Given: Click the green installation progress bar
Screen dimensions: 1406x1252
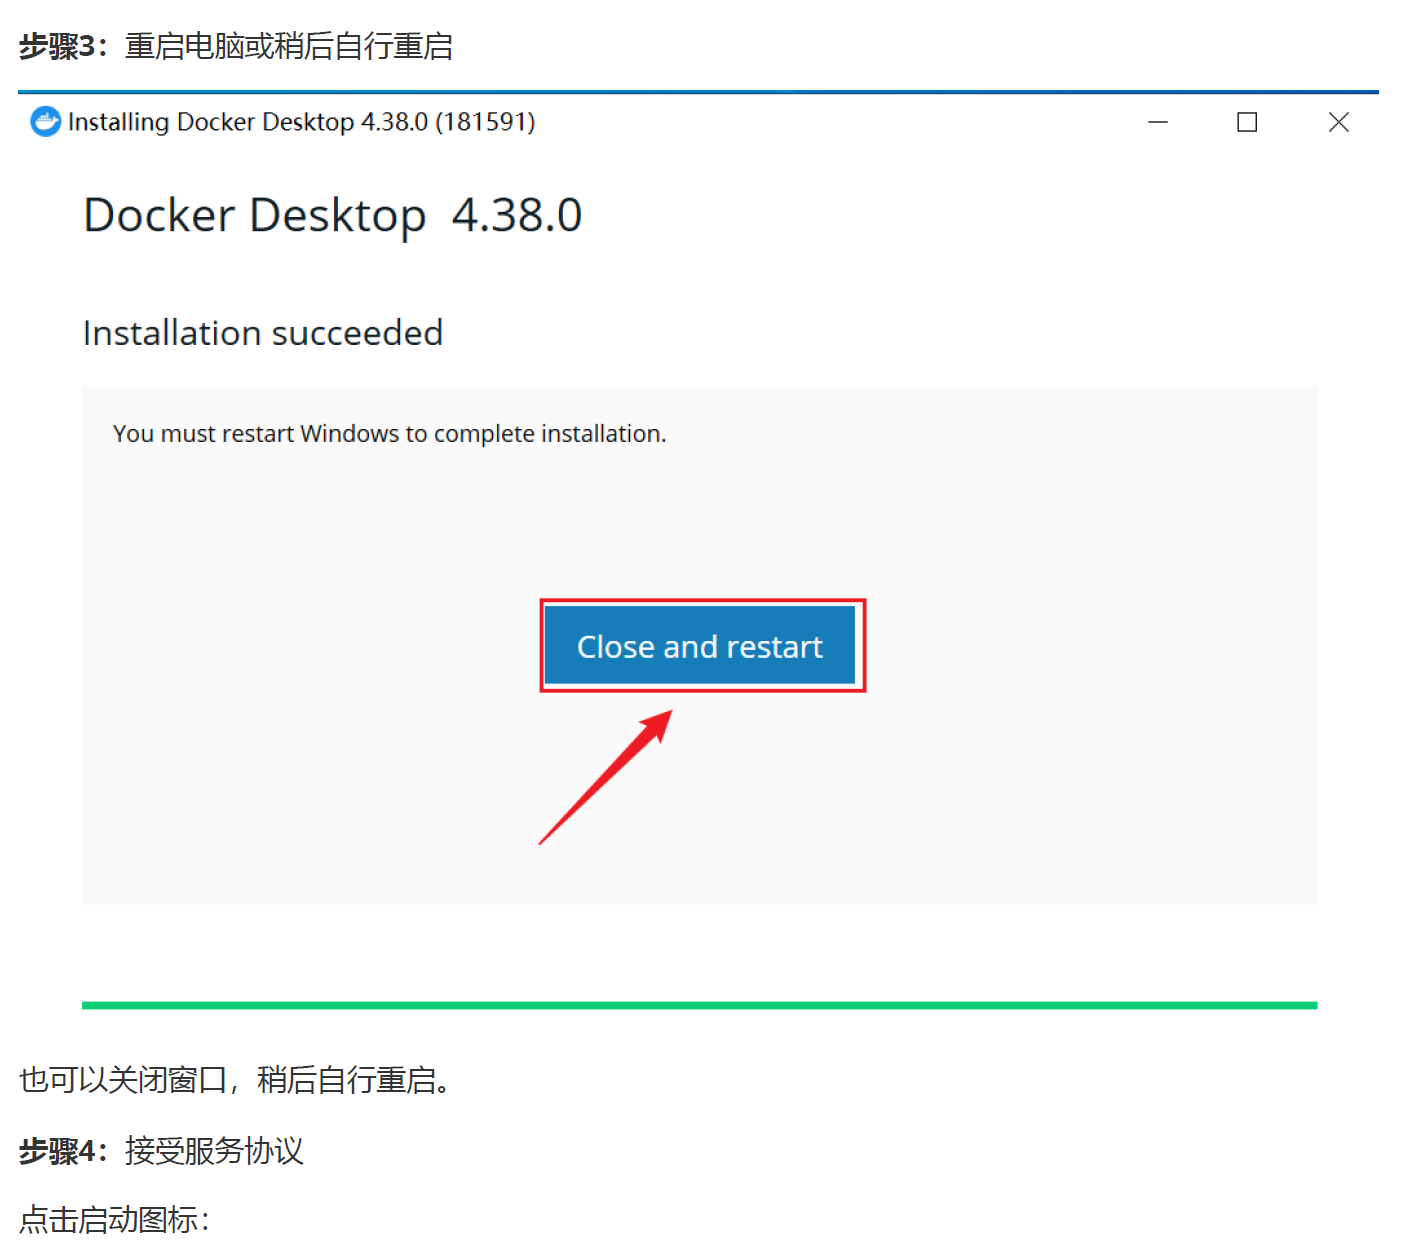Looking at the screenshot, I should tap(700, 1005).
